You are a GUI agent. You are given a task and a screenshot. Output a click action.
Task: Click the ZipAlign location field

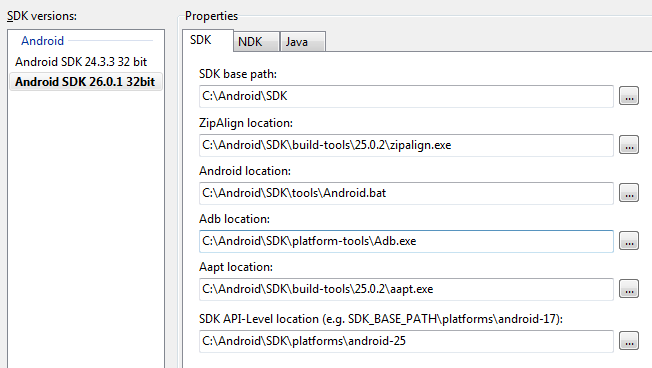[x=406, y=145]
